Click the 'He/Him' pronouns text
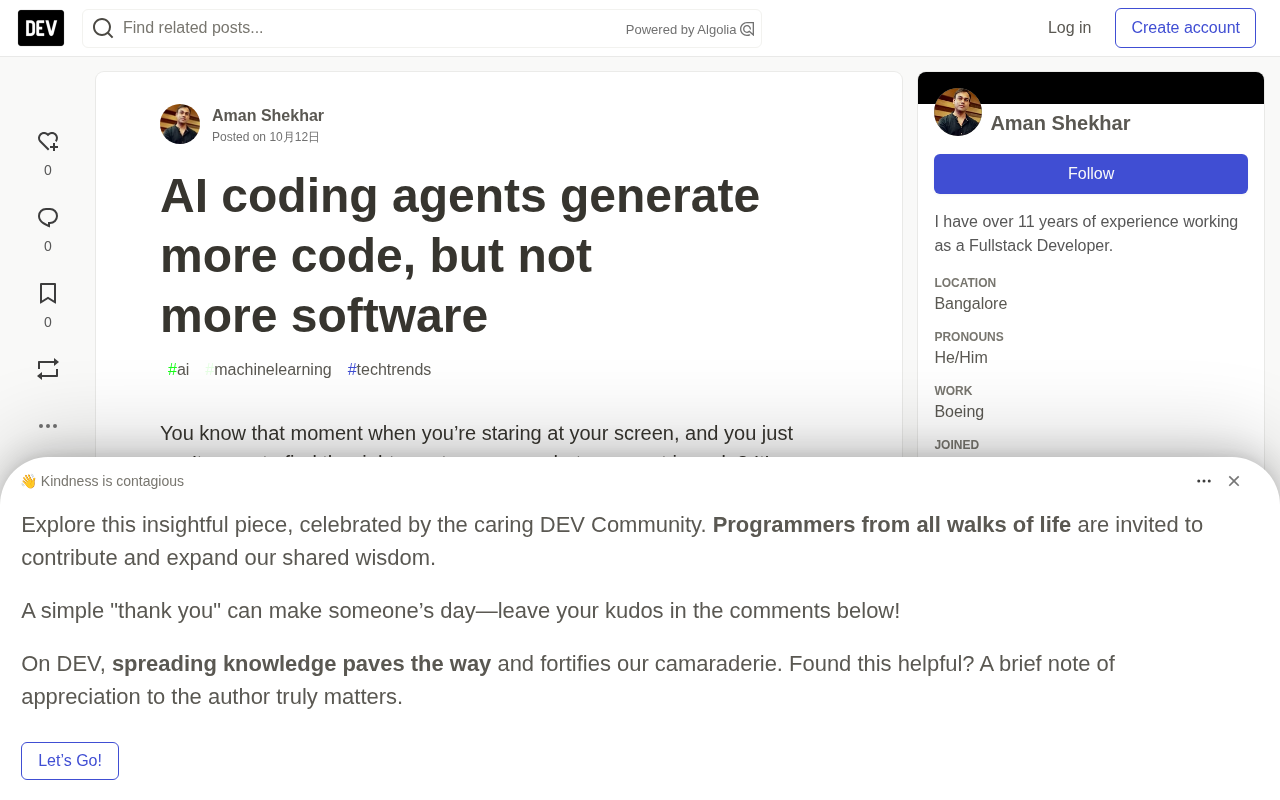1280x800 pixels. pos(961,358)
